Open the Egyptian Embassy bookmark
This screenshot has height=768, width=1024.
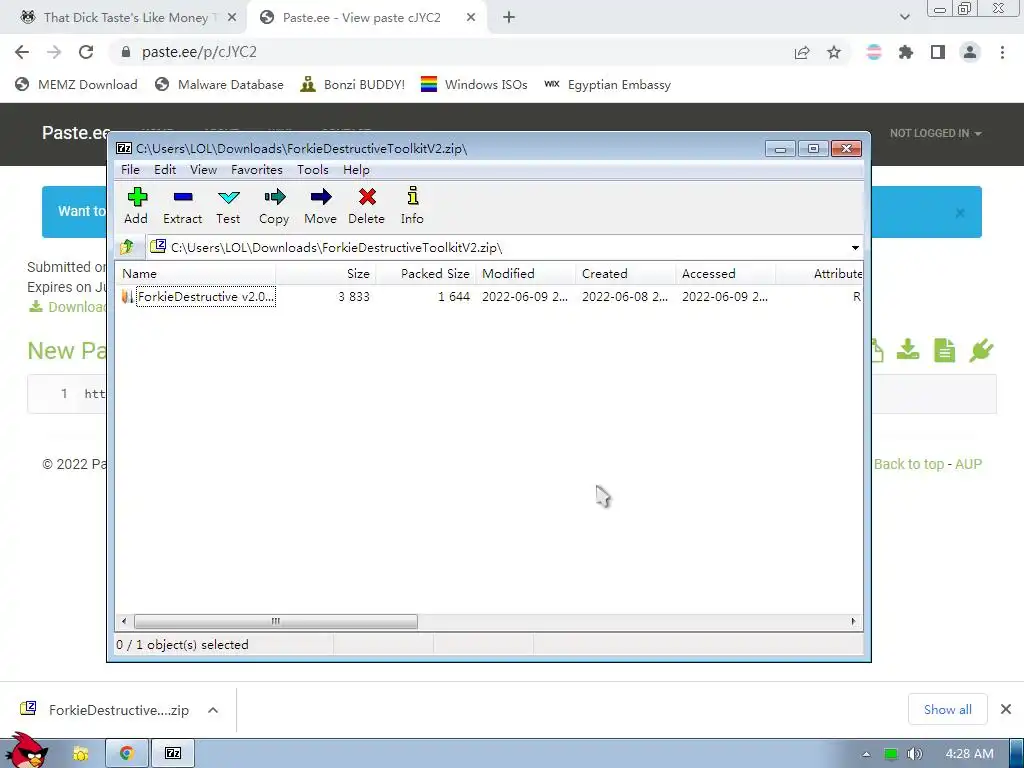click(607, 85)
